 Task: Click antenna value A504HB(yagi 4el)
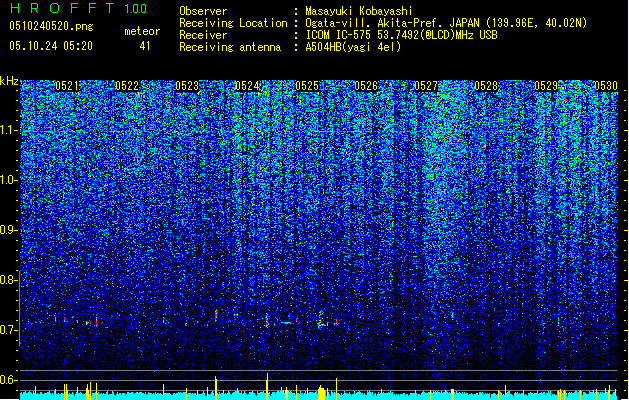(x=353, y=47)
